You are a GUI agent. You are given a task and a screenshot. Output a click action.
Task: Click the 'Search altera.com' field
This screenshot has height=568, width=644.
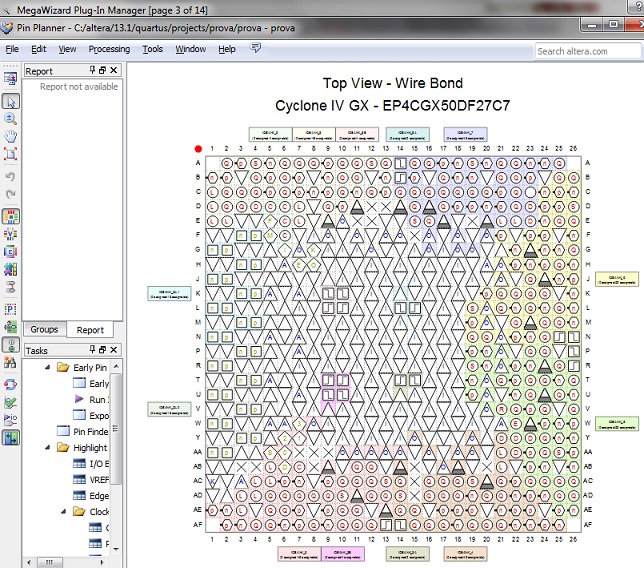(587, 51)
